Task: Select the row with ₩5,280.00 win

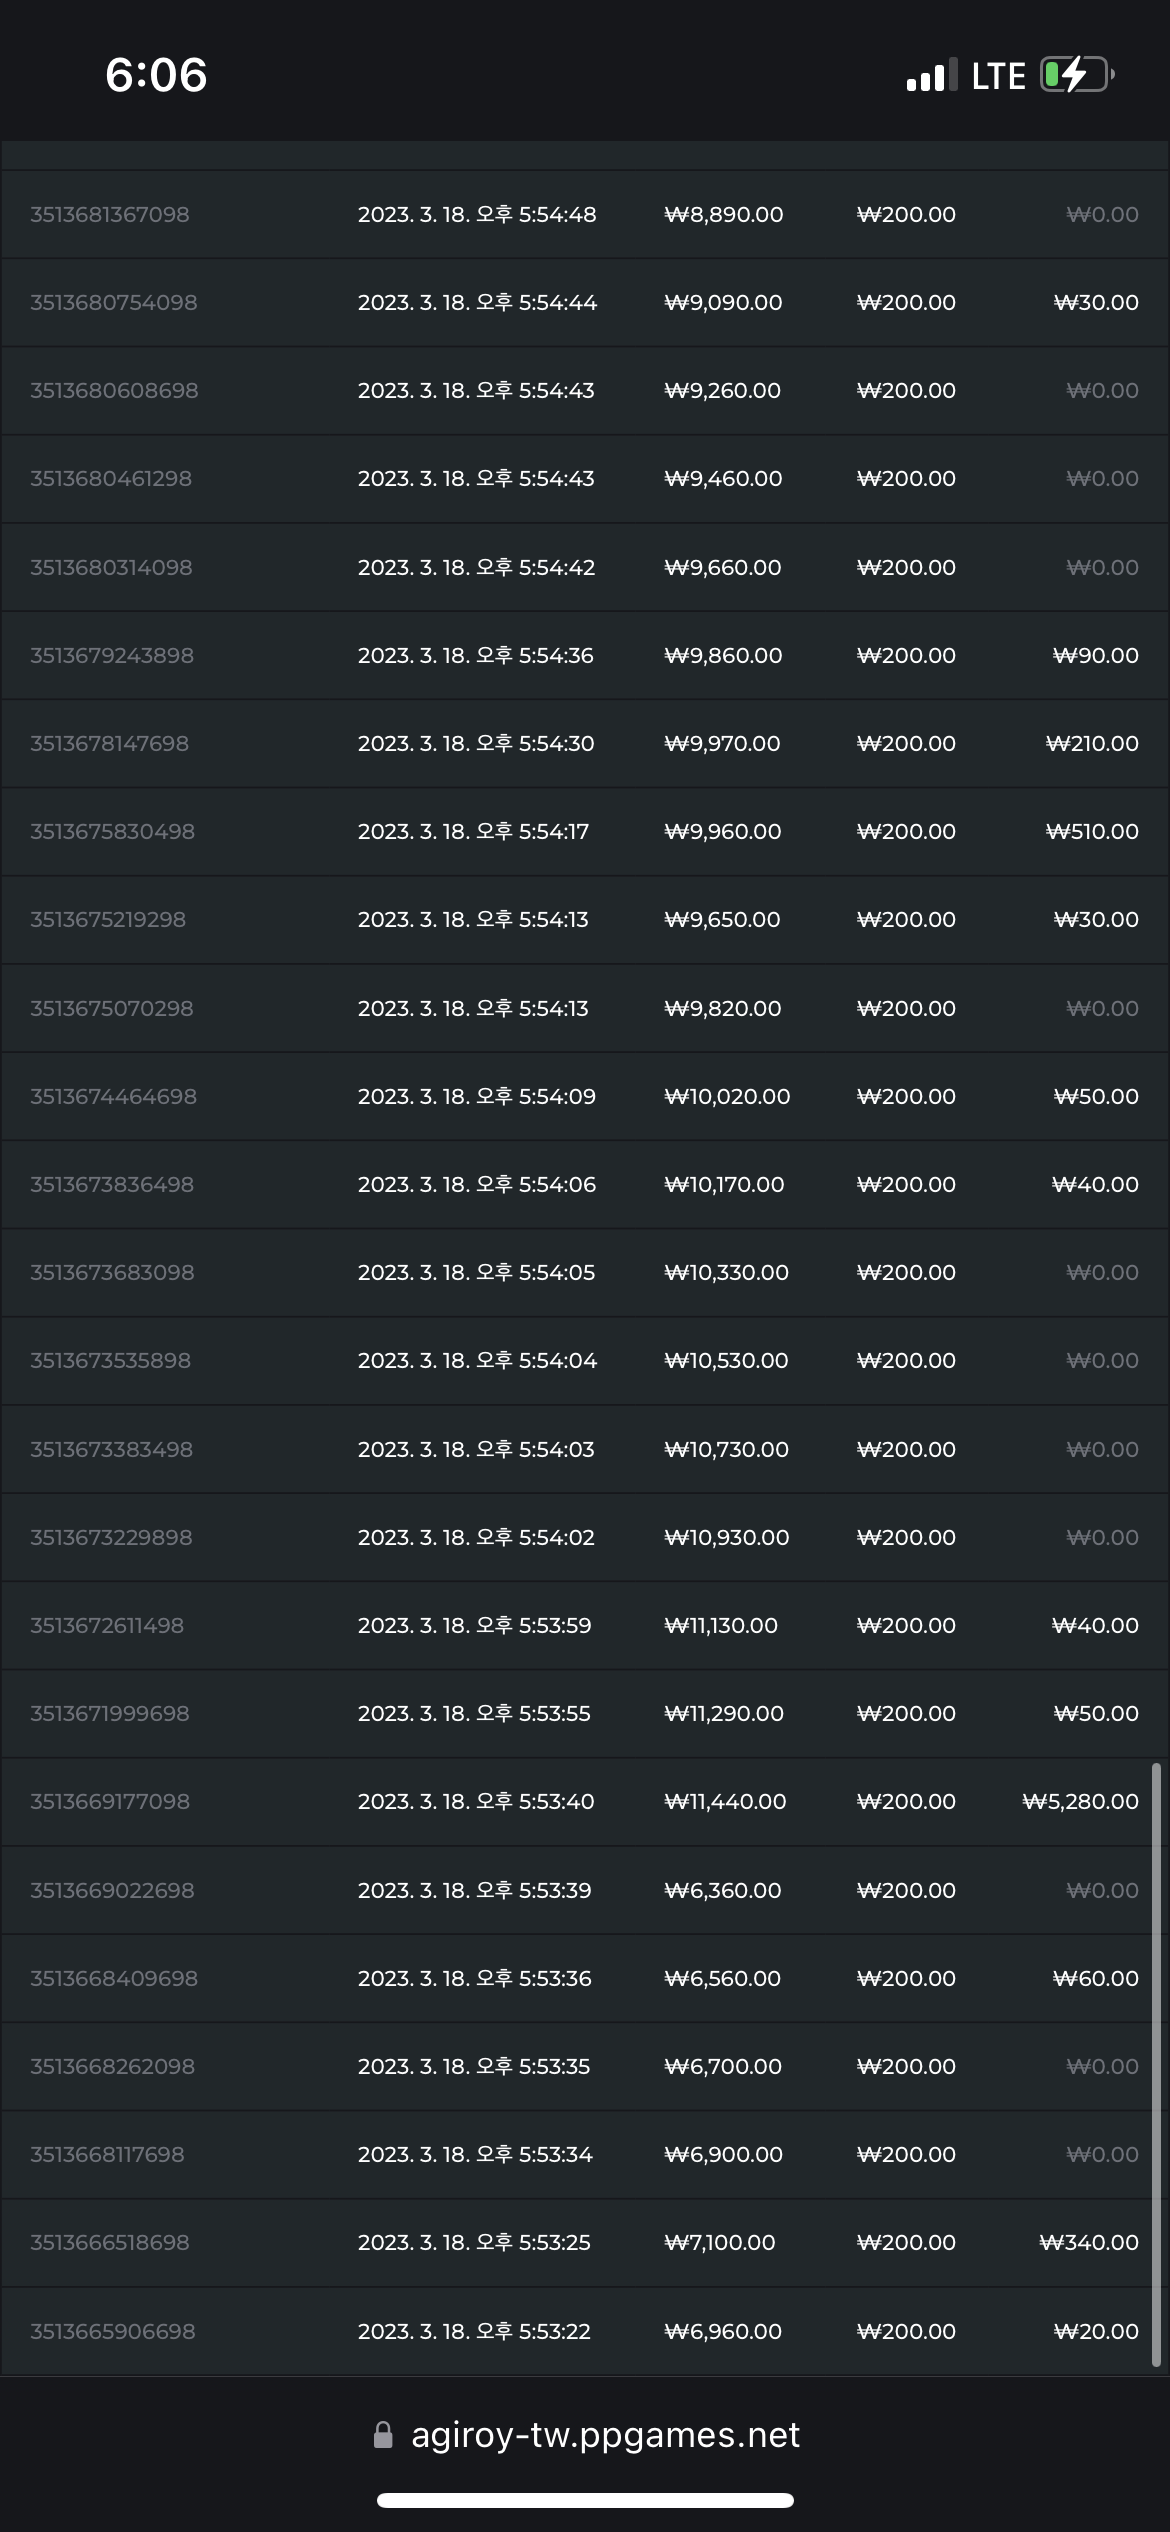Action: [585, 1802]
